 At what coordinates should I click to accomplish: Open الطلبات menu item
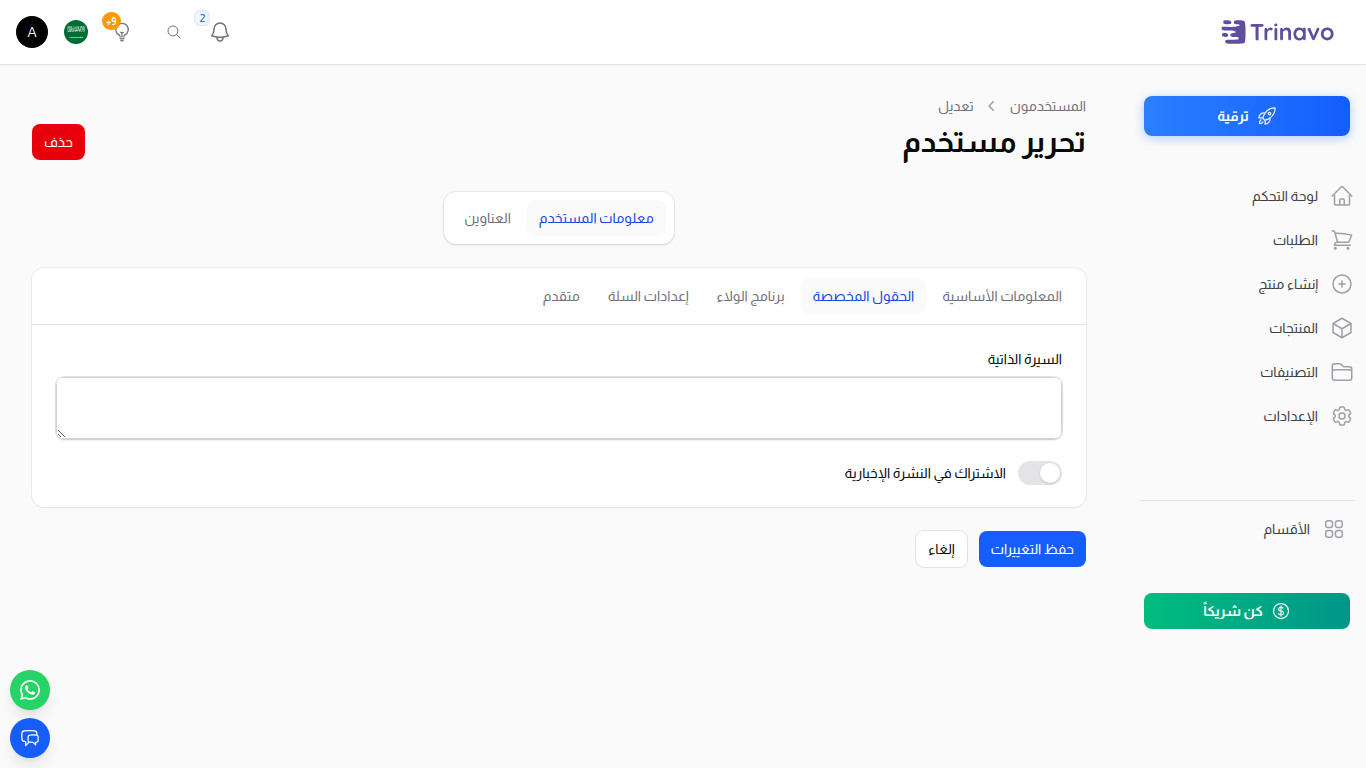tap(1295, 240)
